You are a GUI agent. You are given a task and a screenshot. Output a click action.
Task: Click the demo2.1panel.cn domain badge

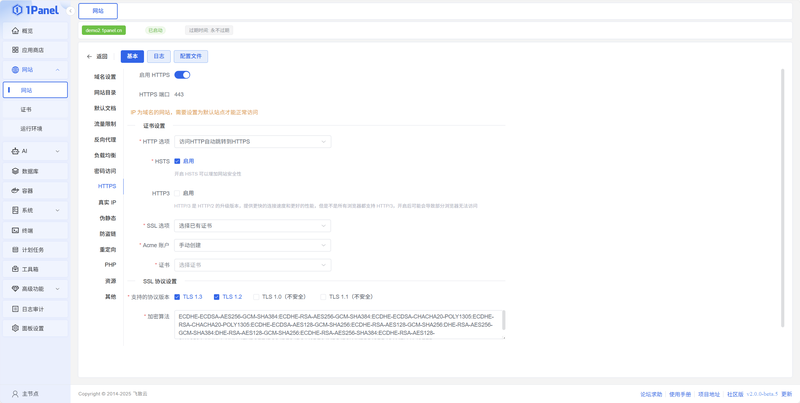pos(104,31)
